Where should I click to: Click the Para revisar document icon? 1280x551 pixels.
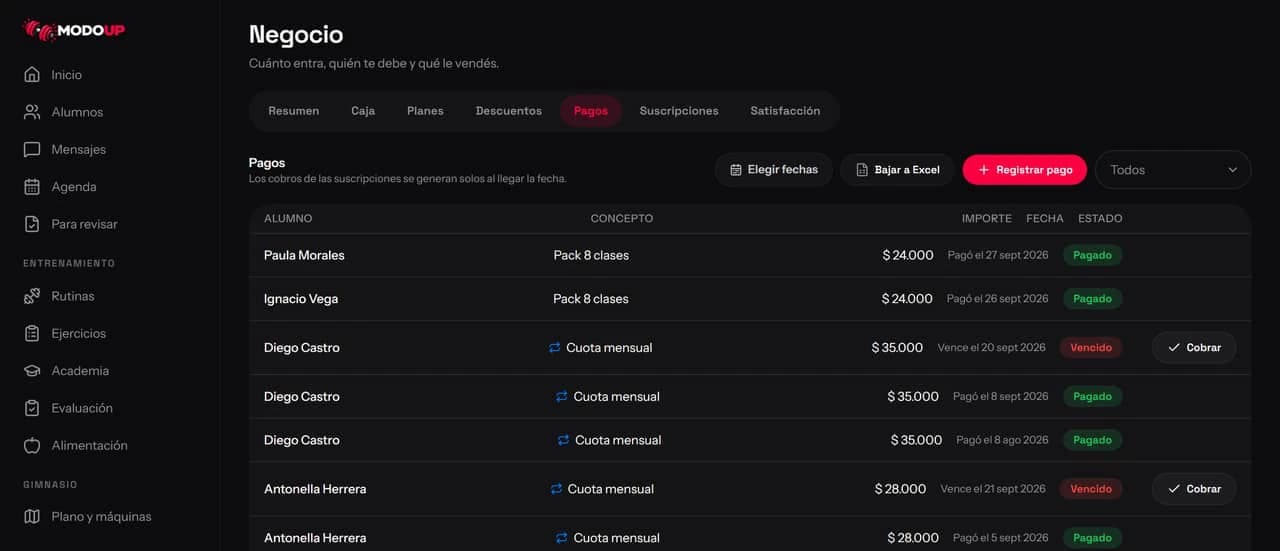[x=32, y=224]
